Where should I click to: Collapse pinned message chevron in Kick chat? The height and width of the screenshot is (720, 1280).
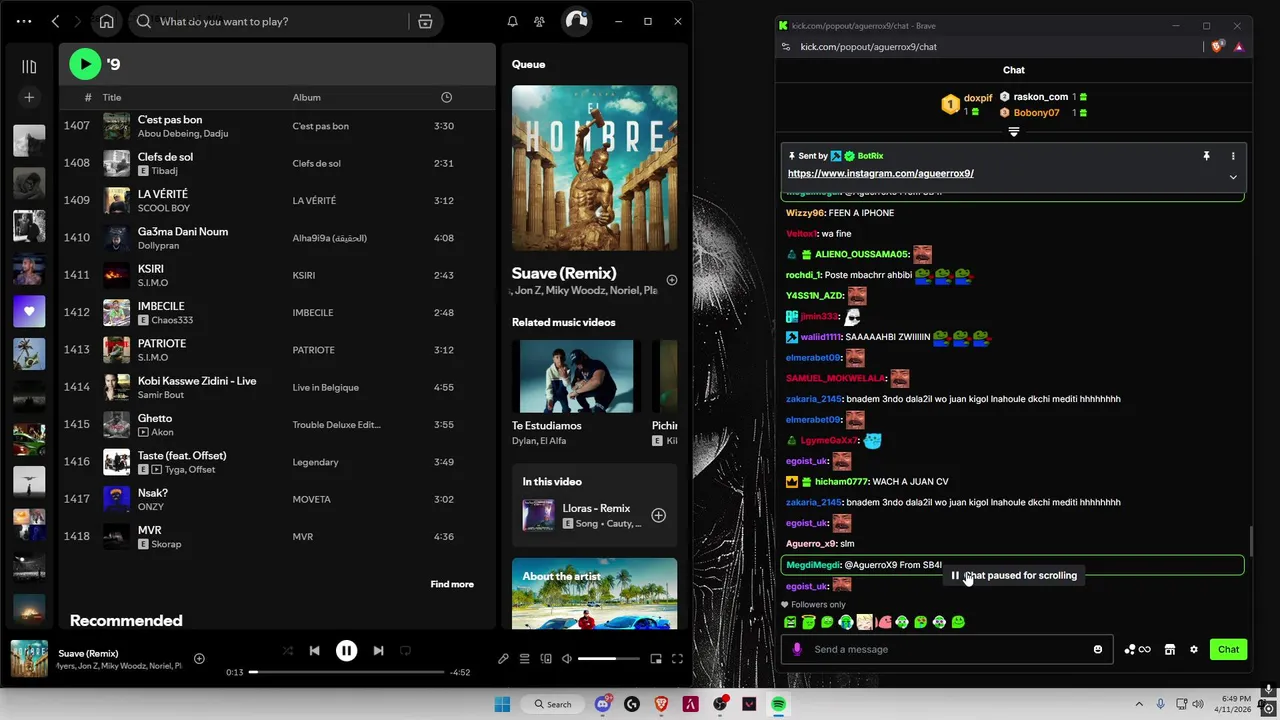coord(1233,177)
